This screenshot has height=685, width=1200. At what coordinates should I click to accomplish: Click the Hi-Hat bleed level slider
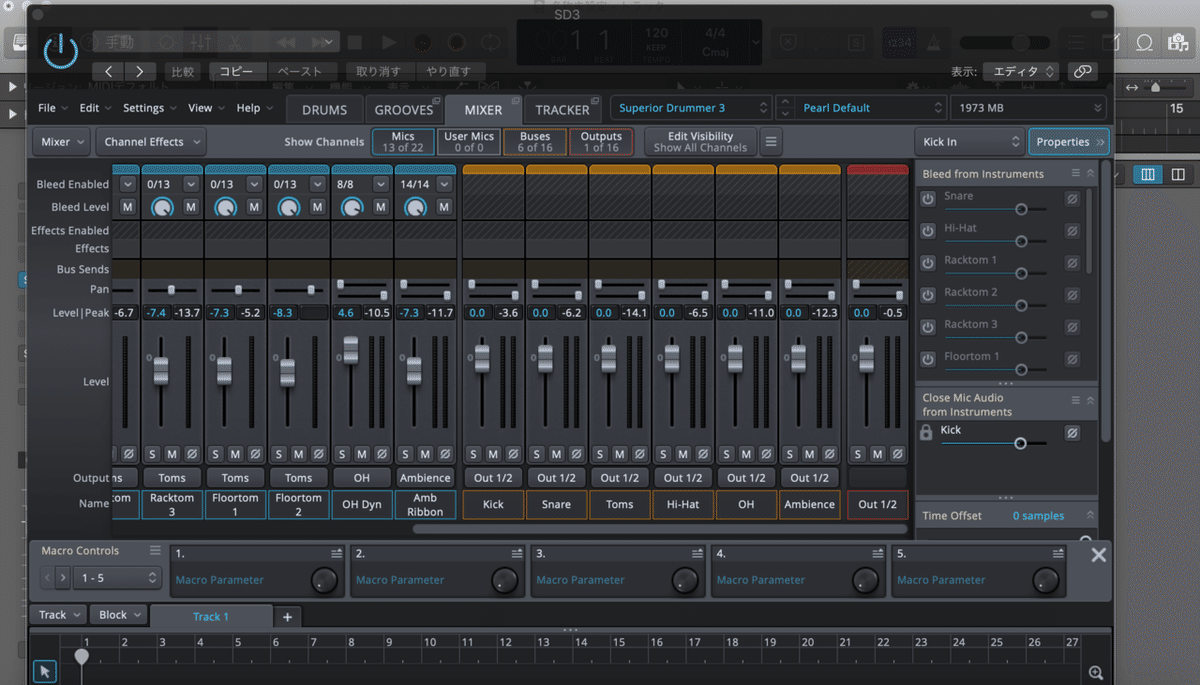point(1020,240)
